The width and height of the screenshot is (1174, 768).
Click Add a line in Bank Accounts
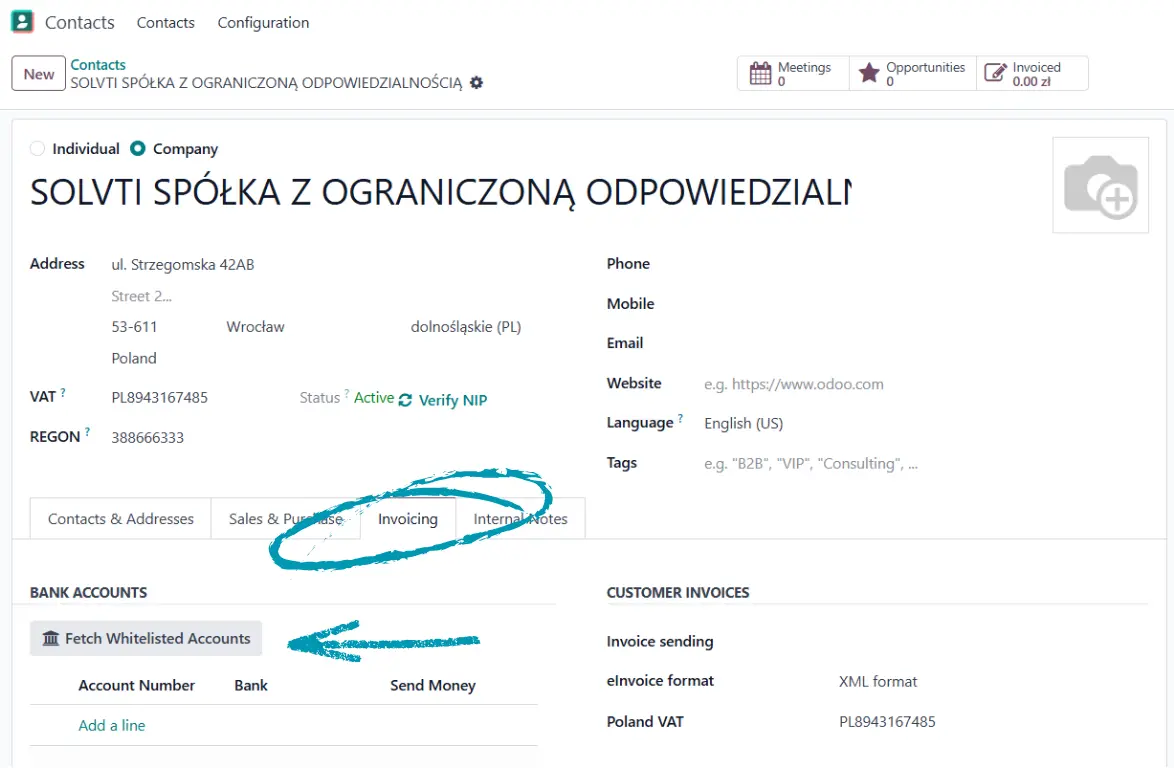pyautogui.click(x=112, y=725)
